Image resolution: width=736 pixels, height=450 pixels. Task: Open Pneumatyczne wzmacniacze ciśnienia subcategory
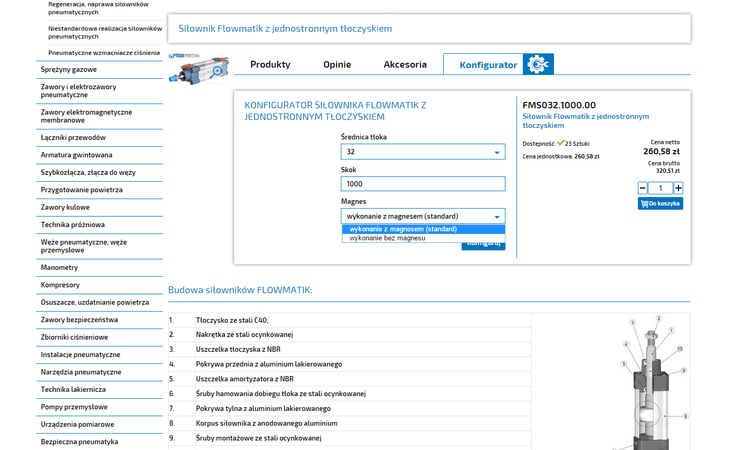pyautogui.click(x=104, y=53)
